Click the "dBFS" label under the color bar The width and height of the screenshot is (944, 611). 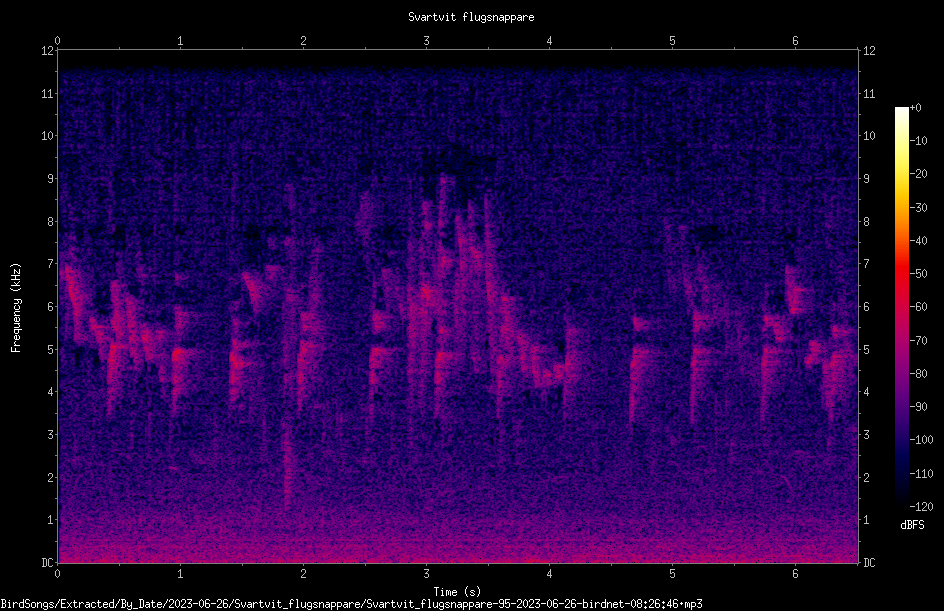(912, 525)
